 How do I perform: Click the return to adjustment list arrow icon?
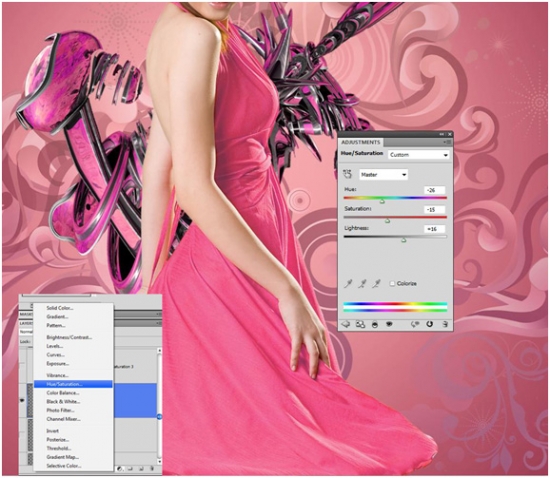click(346, 324)
